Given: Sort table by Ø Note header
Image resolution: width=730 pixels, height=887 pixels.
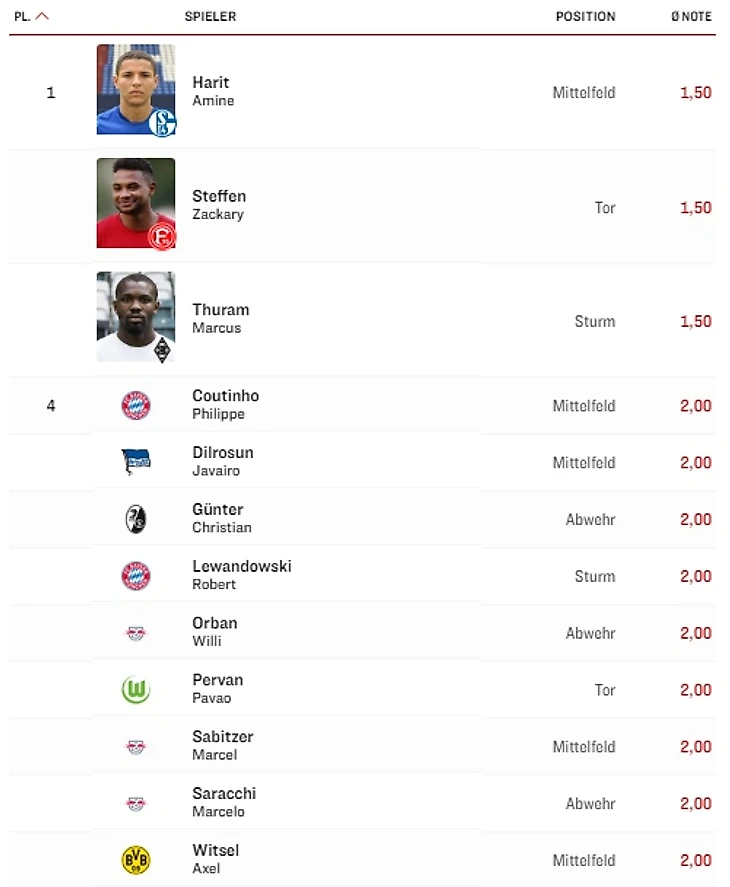Looking at the screenshot, I should (x=690, y=17).
